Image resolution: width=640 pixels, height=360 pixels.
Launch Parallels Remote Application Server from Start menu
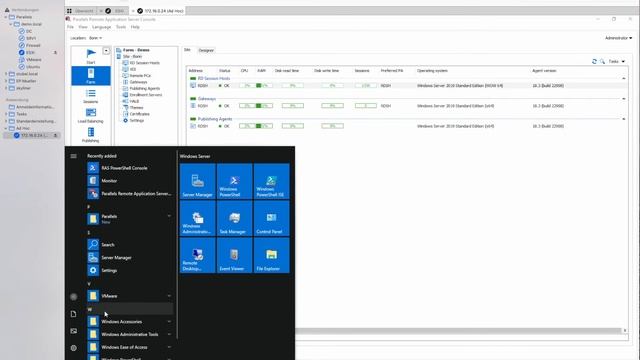(x=129, y=193)
